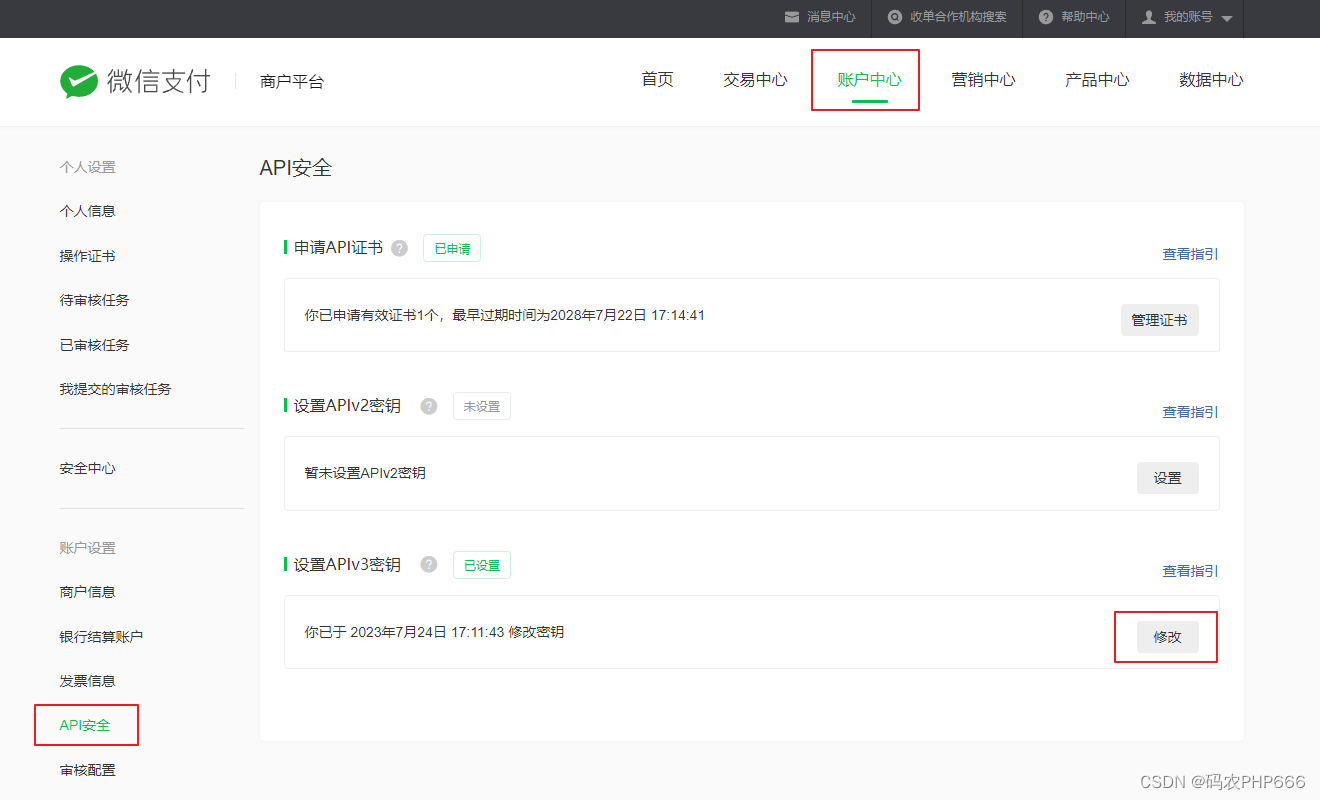This screenshot has height=800, width=1320.
Task: Click the help icon beside 设置APIv2密钥
Action: click(x=429, y=406)
